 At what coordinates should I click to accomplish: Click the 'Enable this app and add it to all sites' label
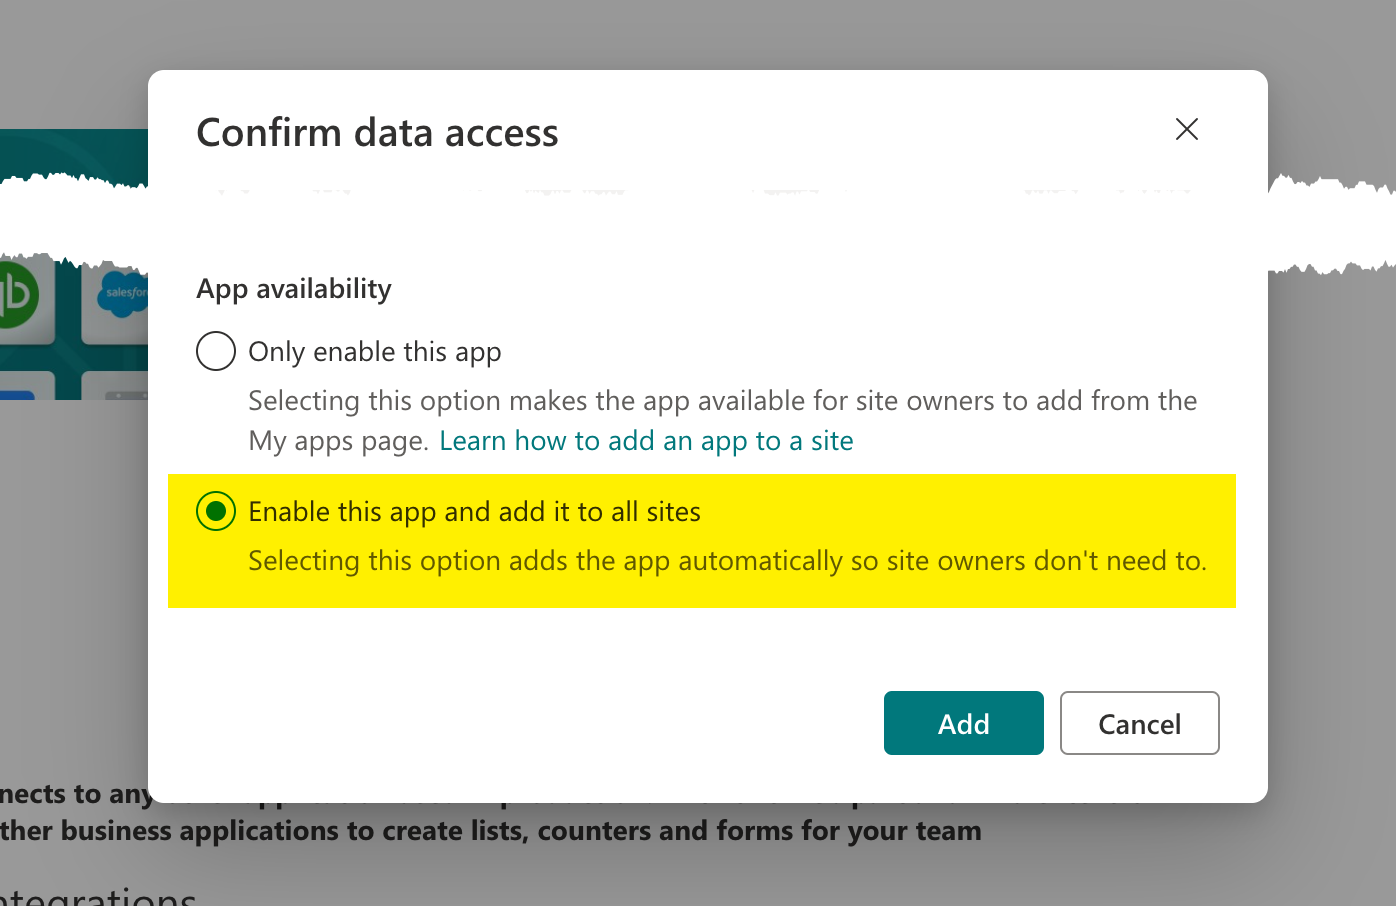coord(474,512)
